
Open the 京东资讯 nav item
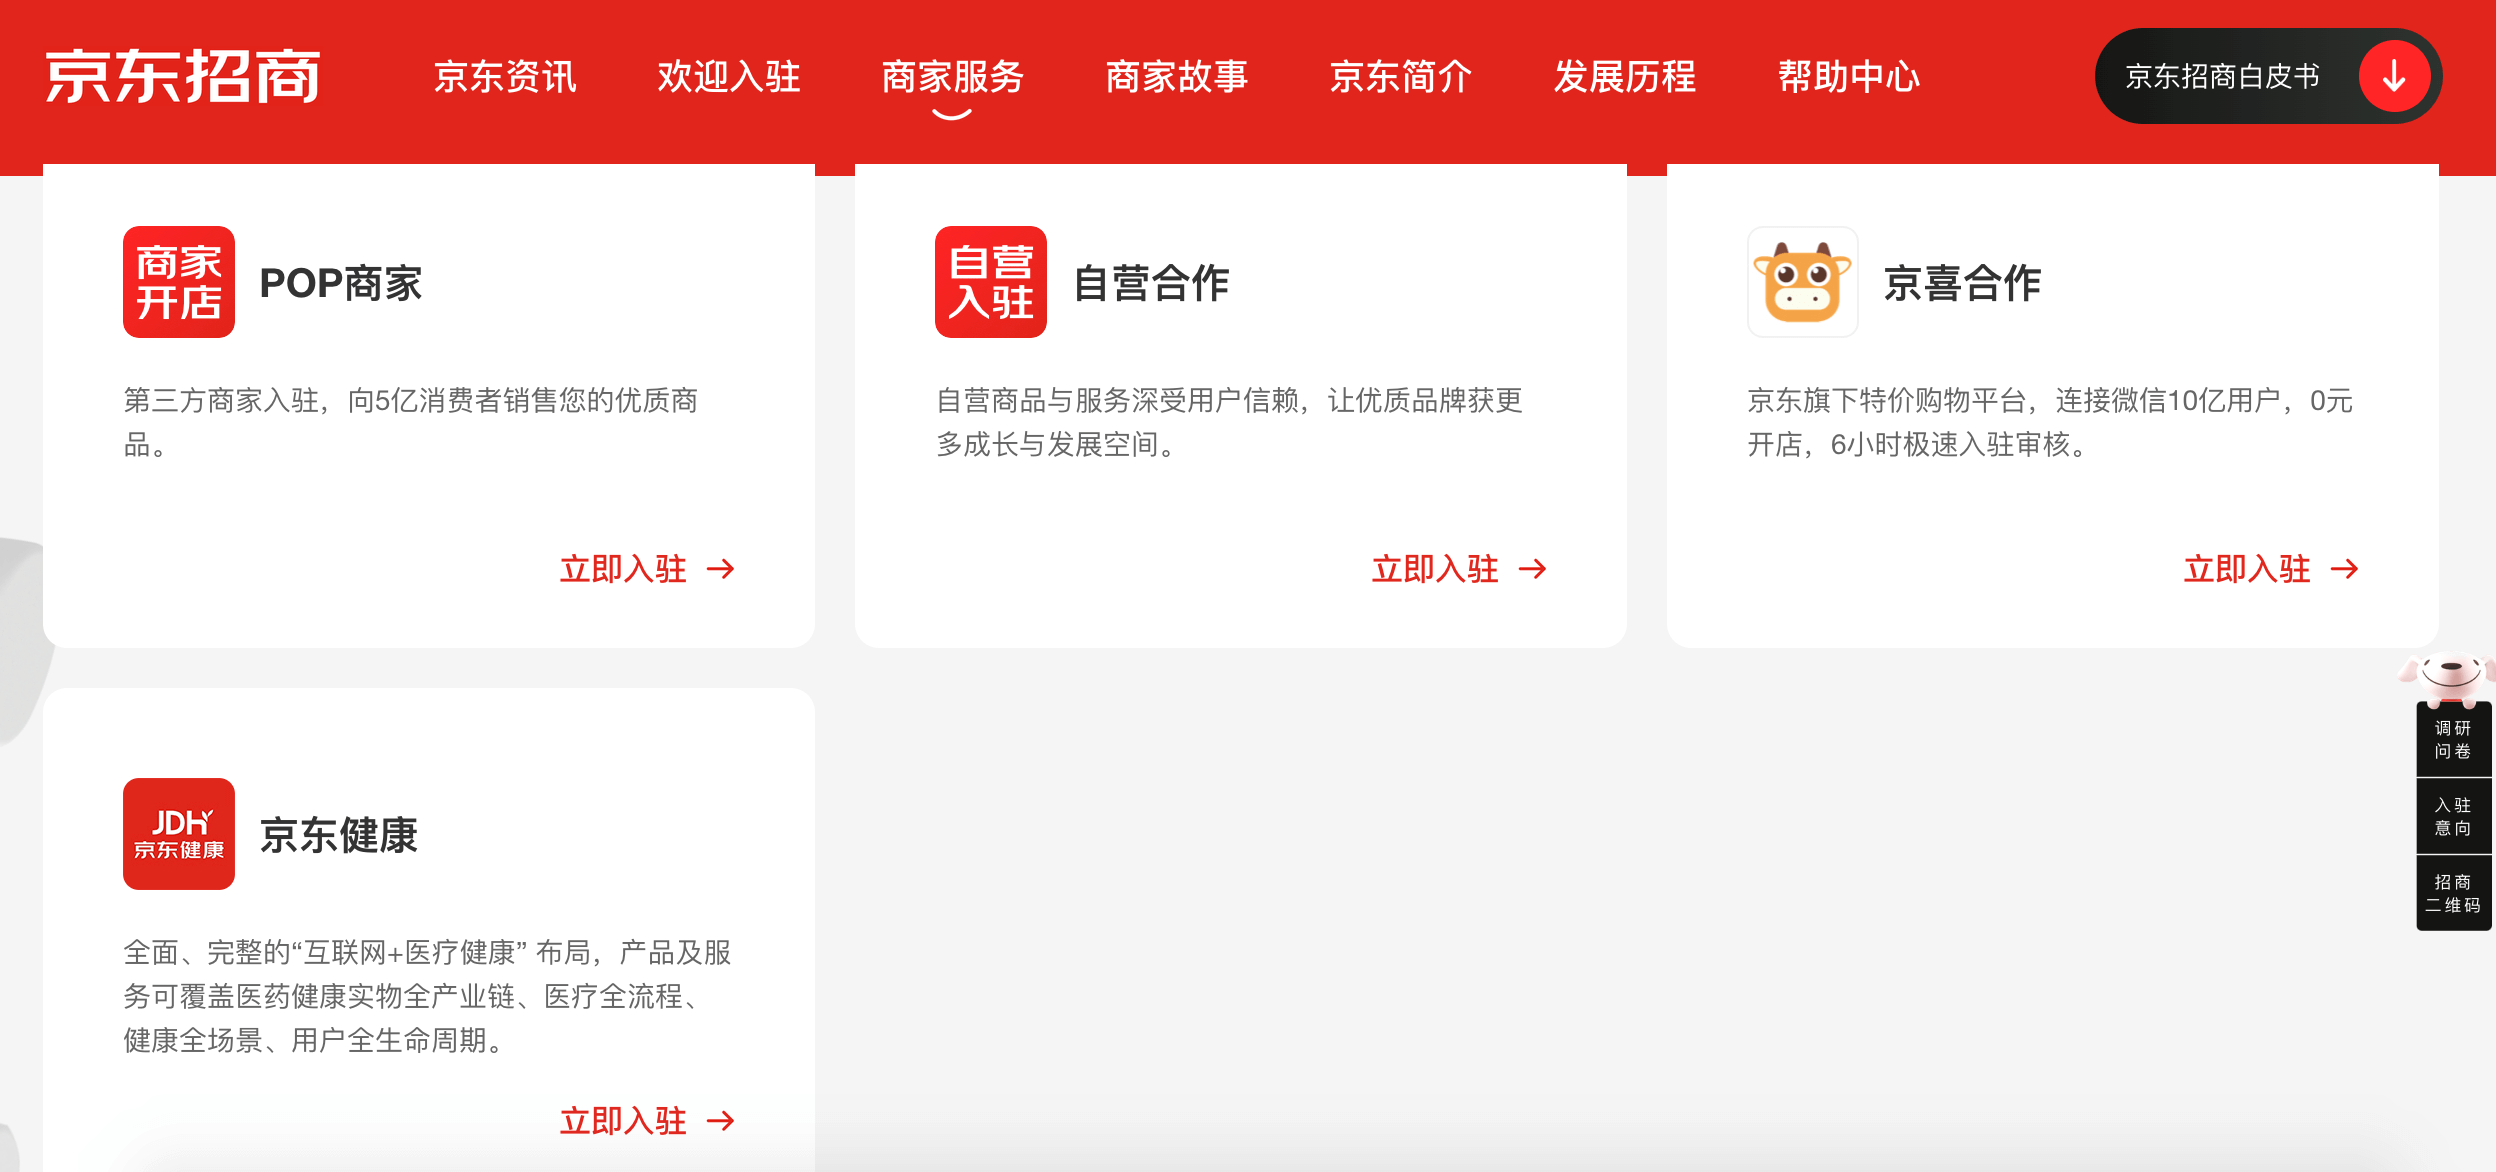pos(505,77)
